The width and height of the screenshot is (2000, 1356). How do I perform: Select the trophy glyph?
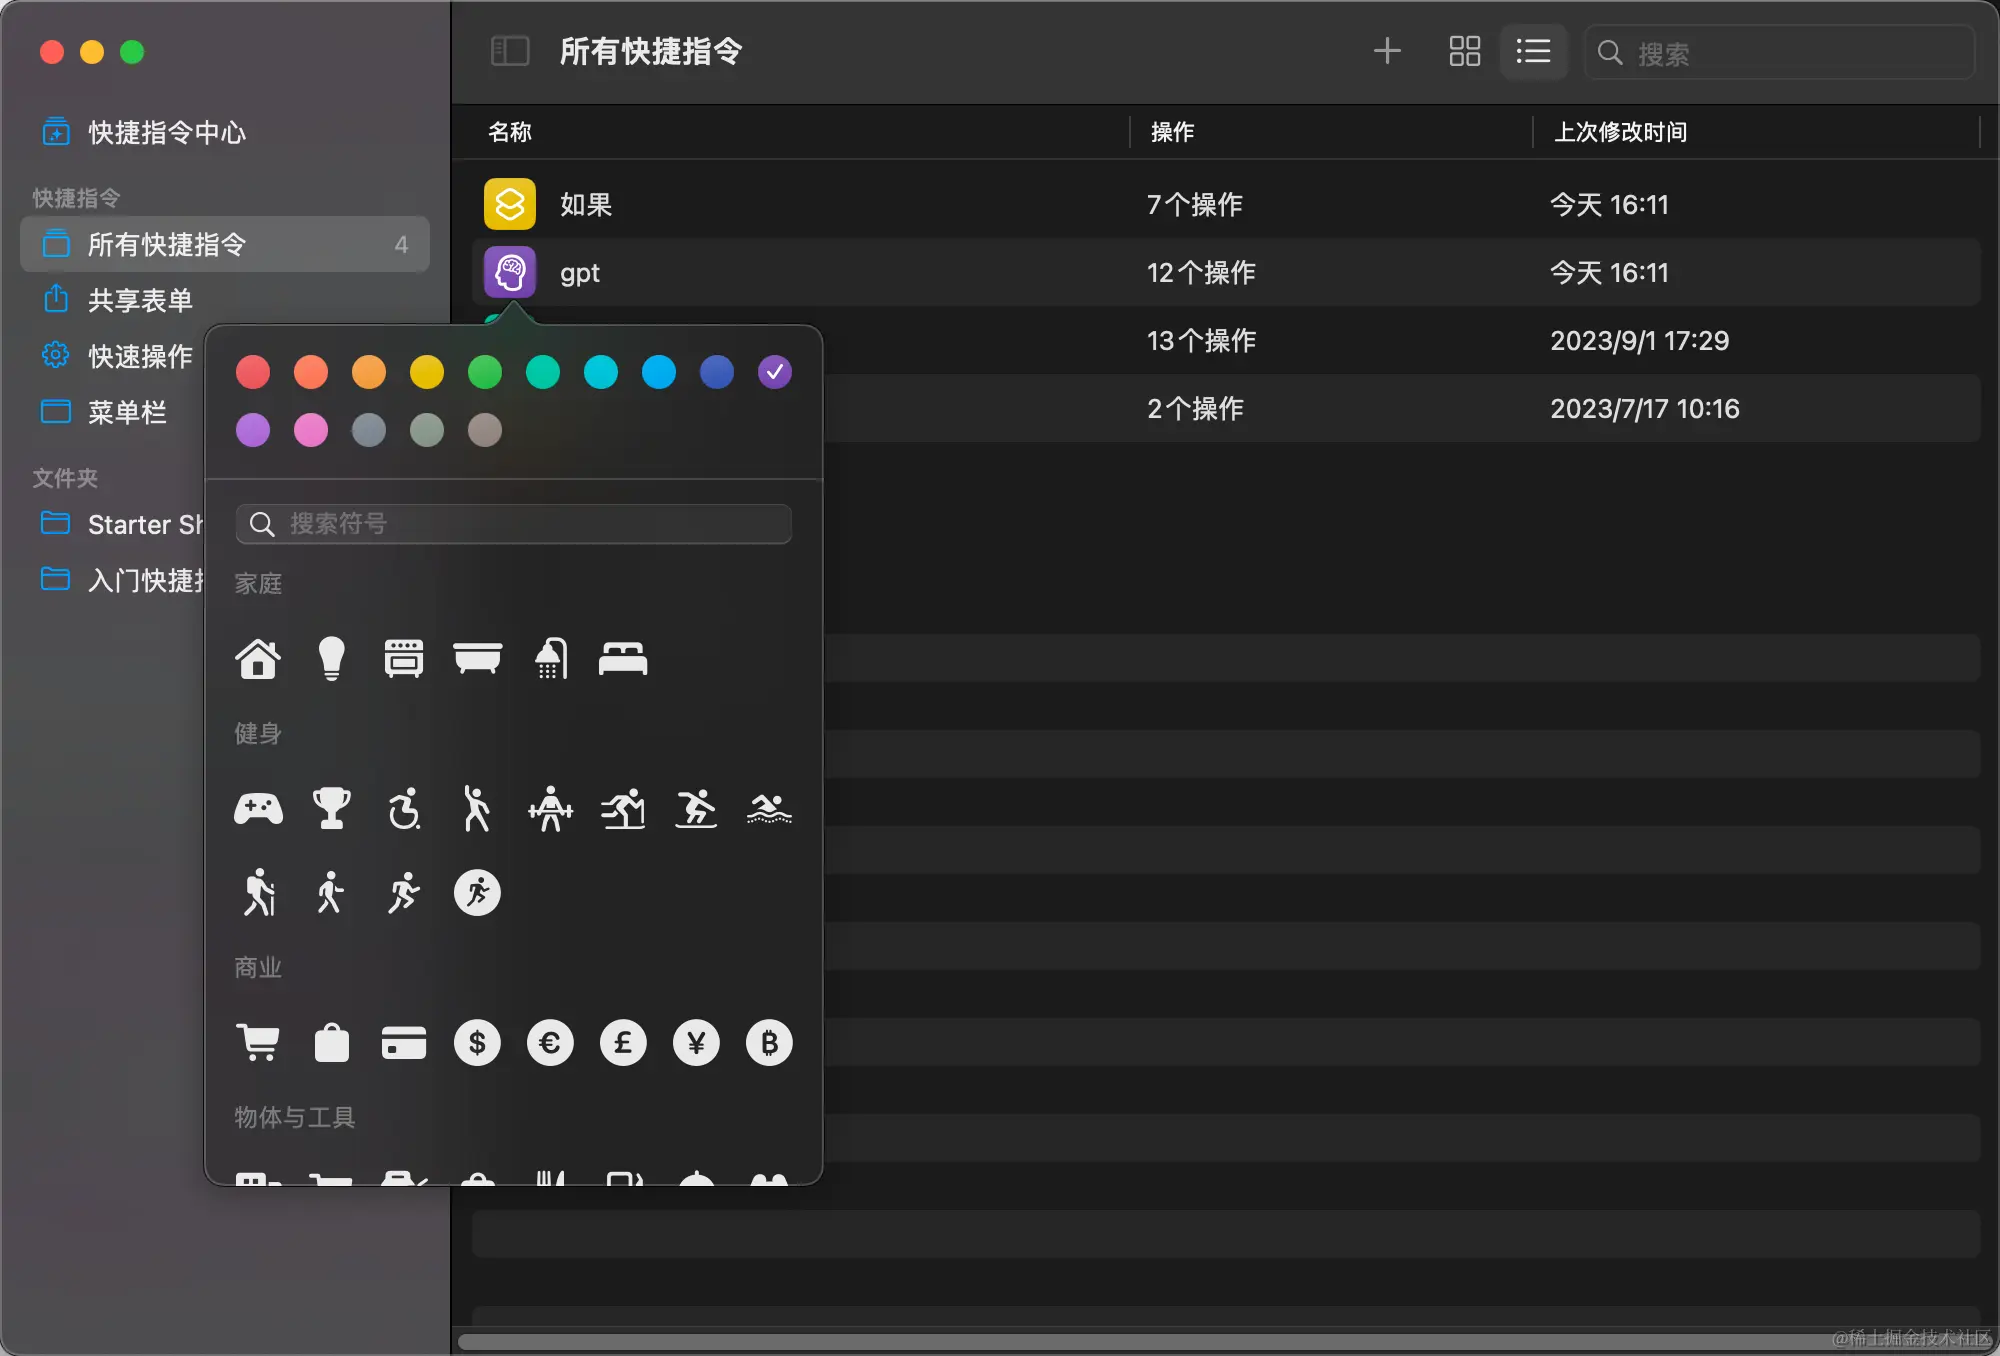click(x=331, y=809)
